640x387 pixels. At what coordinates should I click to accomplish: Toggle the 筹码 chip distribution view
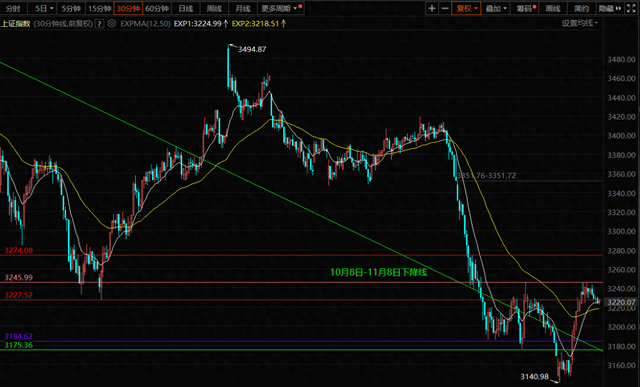[x=525, y=8]
